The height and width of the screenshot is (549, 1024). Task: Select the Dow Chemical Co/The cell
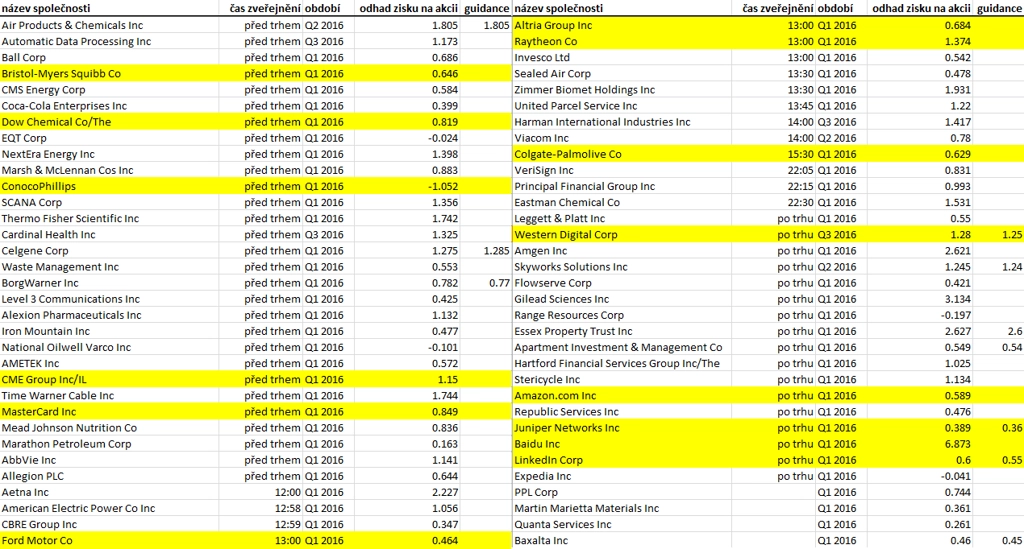[110, 121]
